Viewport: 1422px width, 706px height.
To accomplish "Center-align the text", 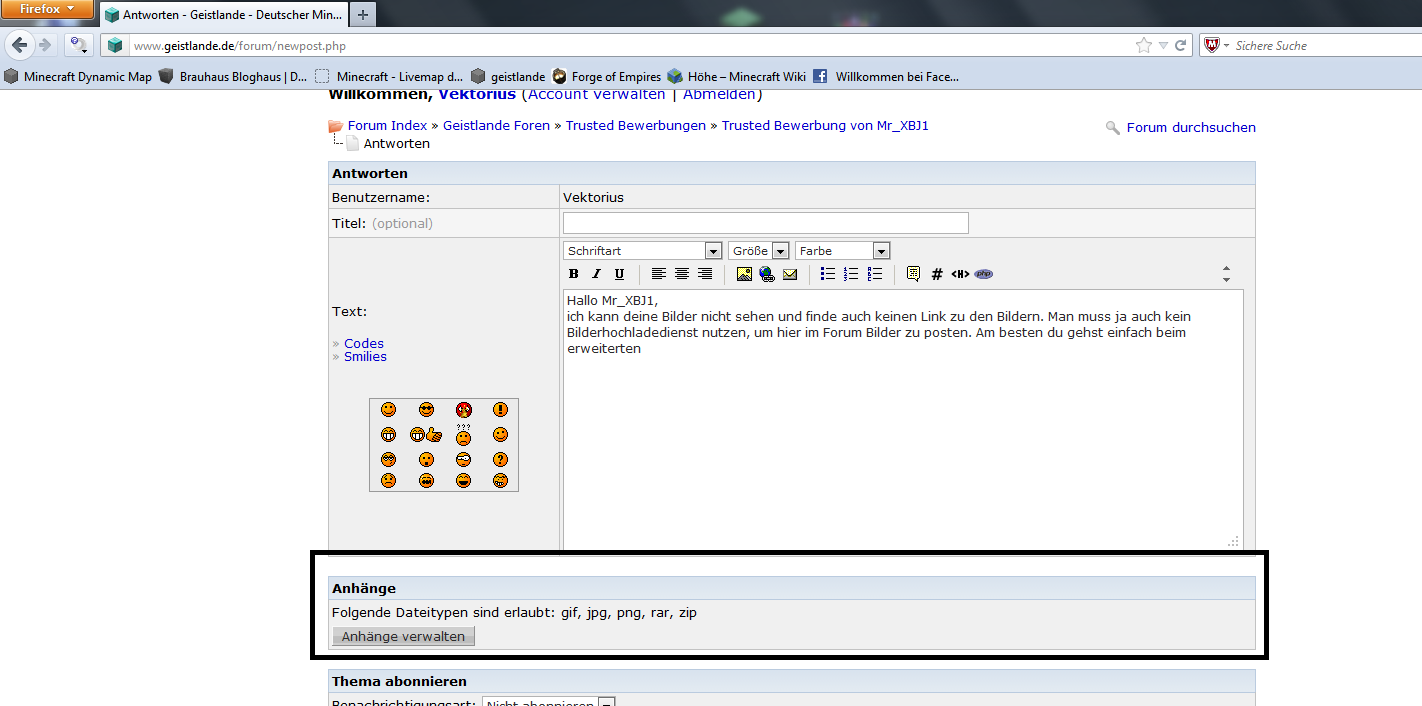I will coord(682,274).
